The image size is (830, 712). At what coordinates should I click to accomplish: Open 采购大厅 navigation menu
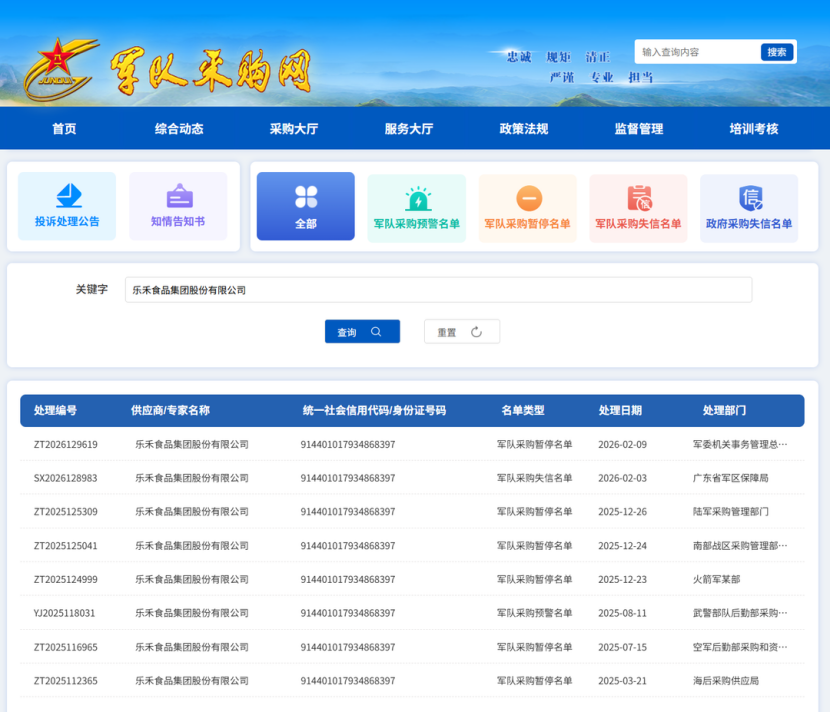tap(294, 129)
